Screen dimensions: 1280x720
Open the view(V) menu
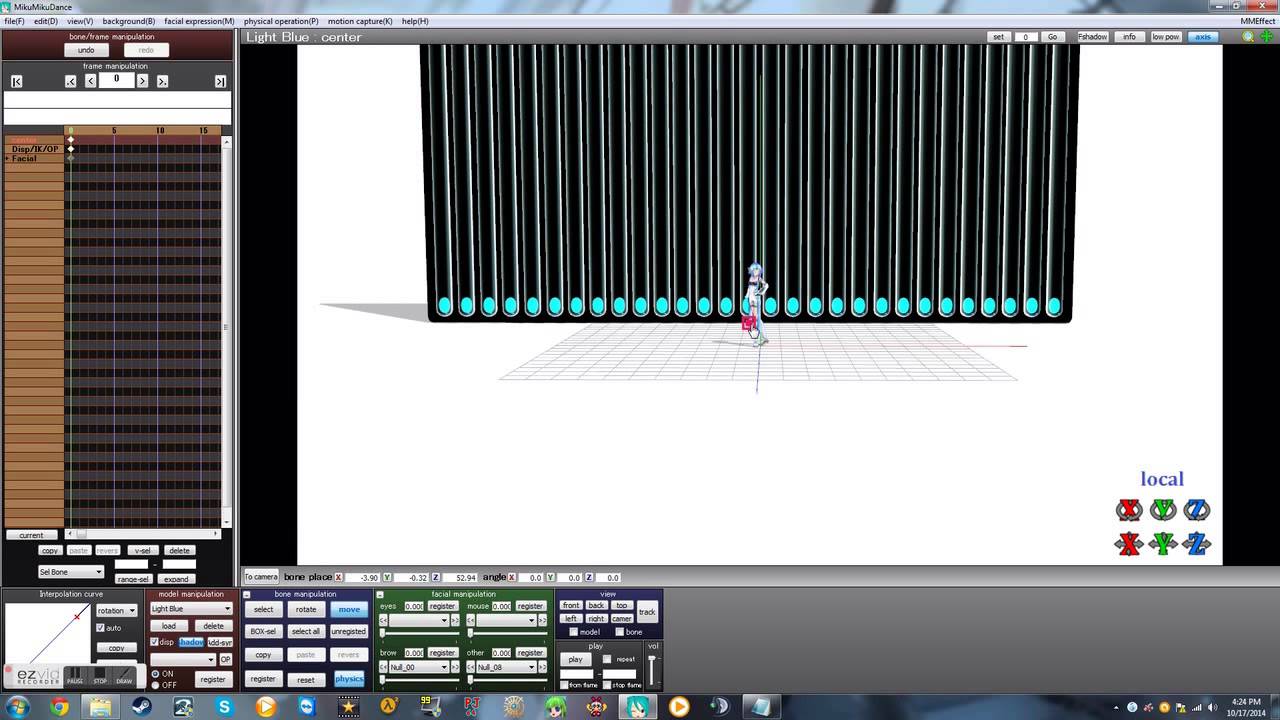click(x=80, y=21)
